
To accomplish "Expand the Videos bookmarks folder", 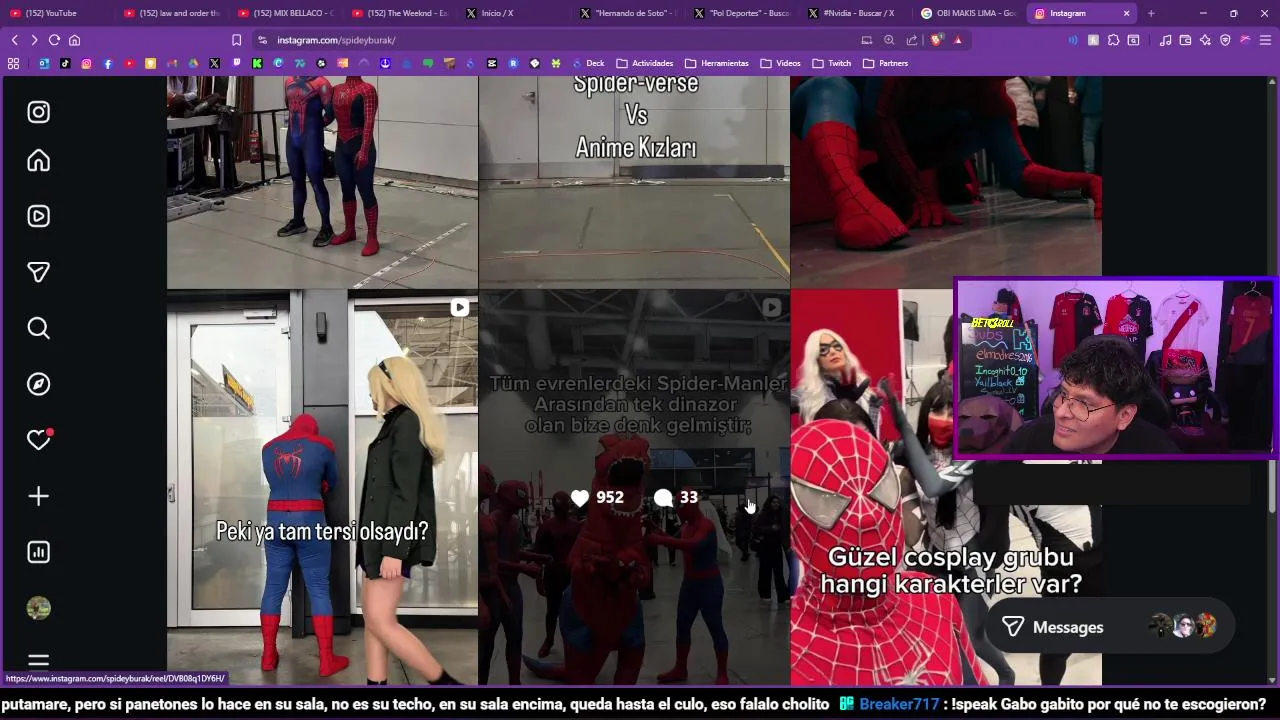I will 781,63.
